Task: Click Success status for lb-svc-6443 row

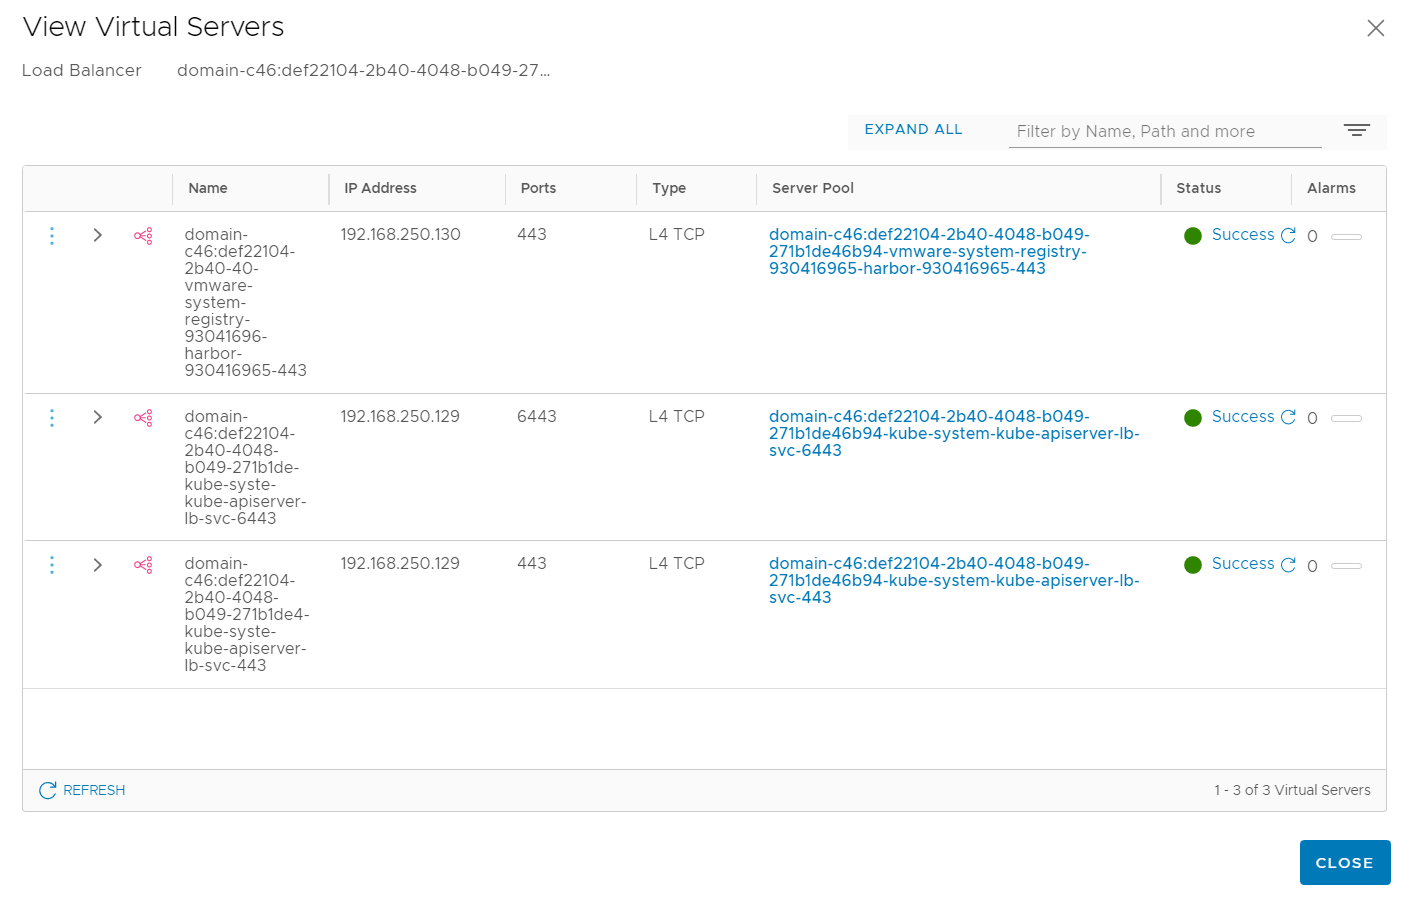Action: 1243,417
